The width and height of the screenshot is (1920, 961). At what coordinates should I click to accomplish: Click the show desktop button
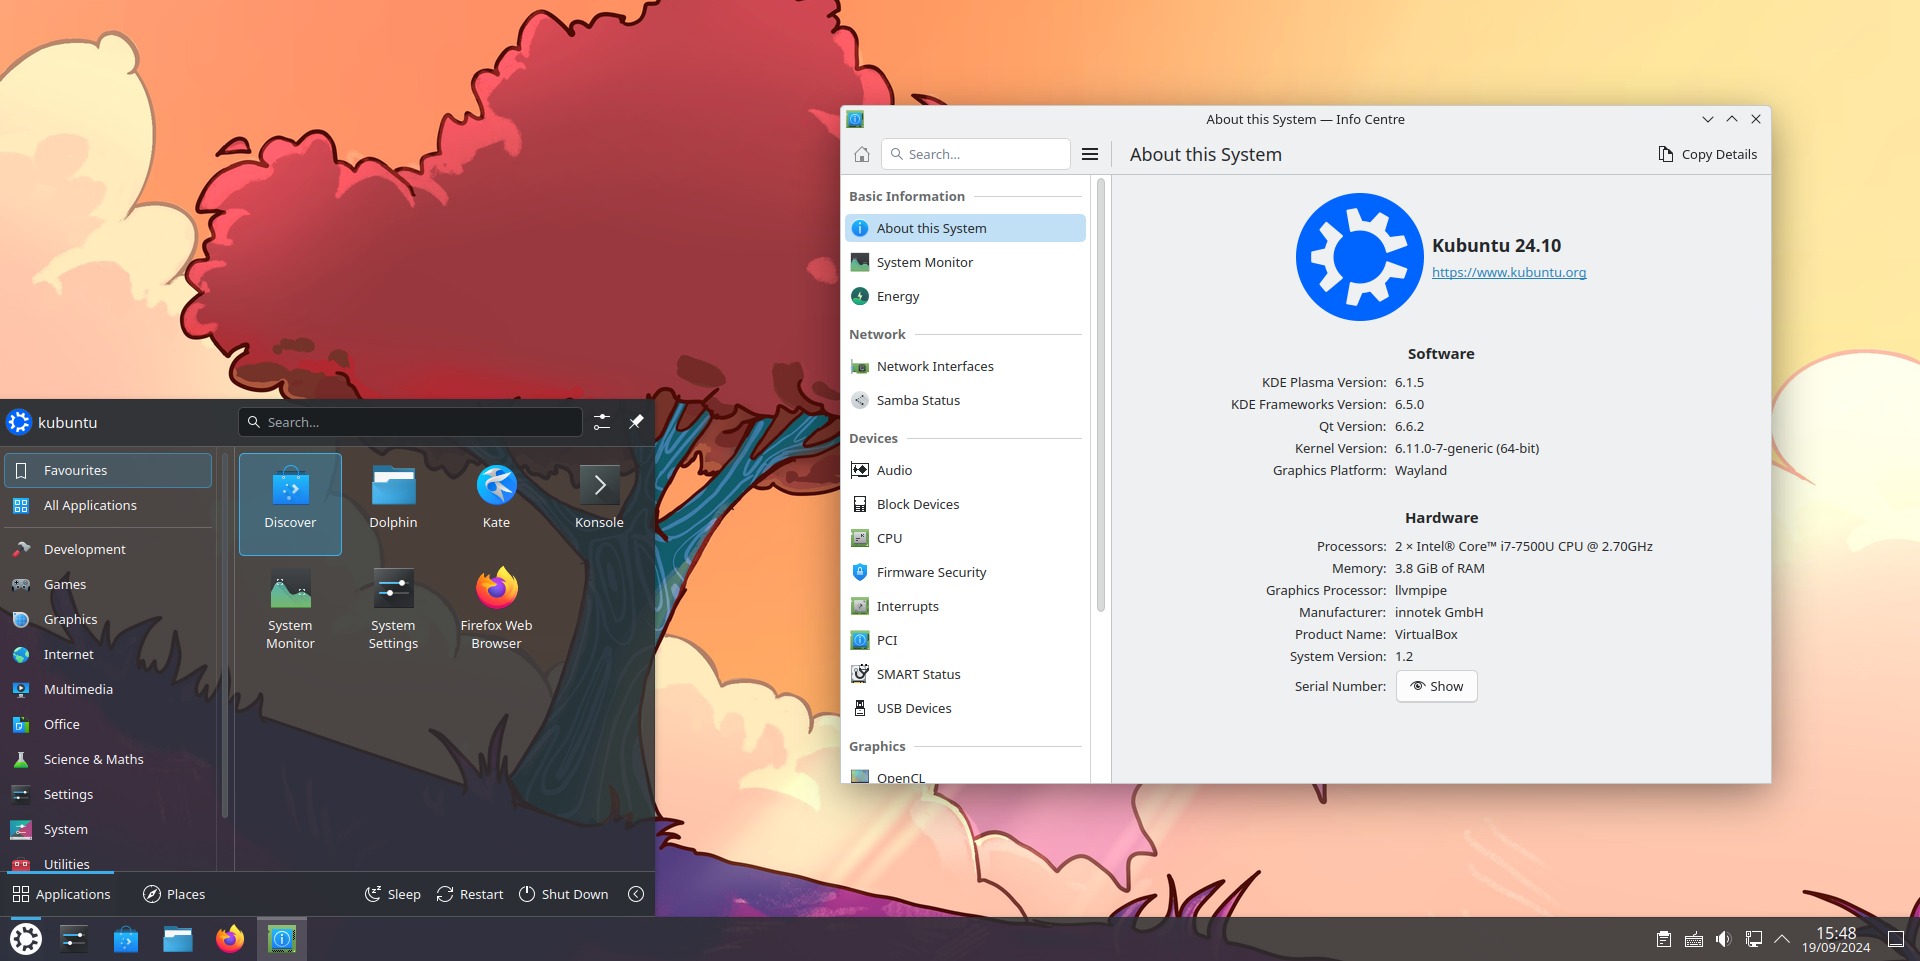(x=1896, y=939)
